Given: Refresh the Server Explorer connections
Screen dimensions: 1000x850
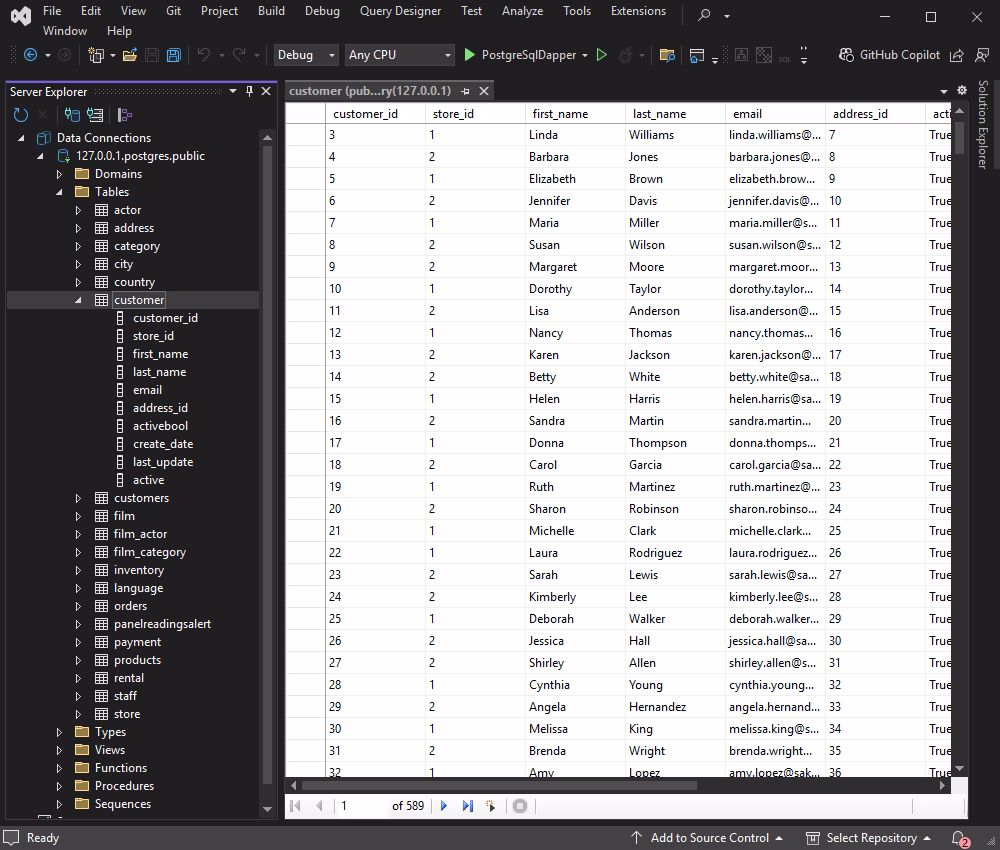Looking at the screenshot, I should [x=20, y=115].
